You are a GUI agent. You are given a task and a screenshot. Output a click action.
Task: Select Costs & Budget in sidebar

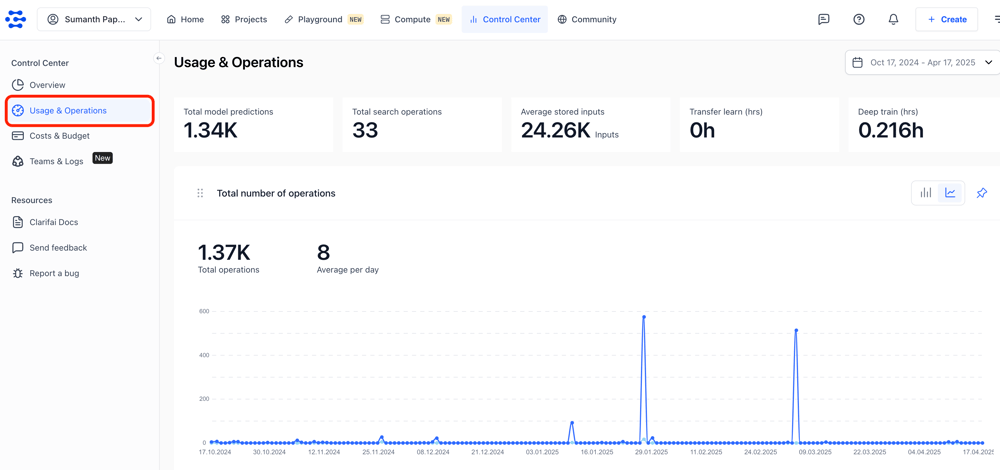click(x=59, y=136)
